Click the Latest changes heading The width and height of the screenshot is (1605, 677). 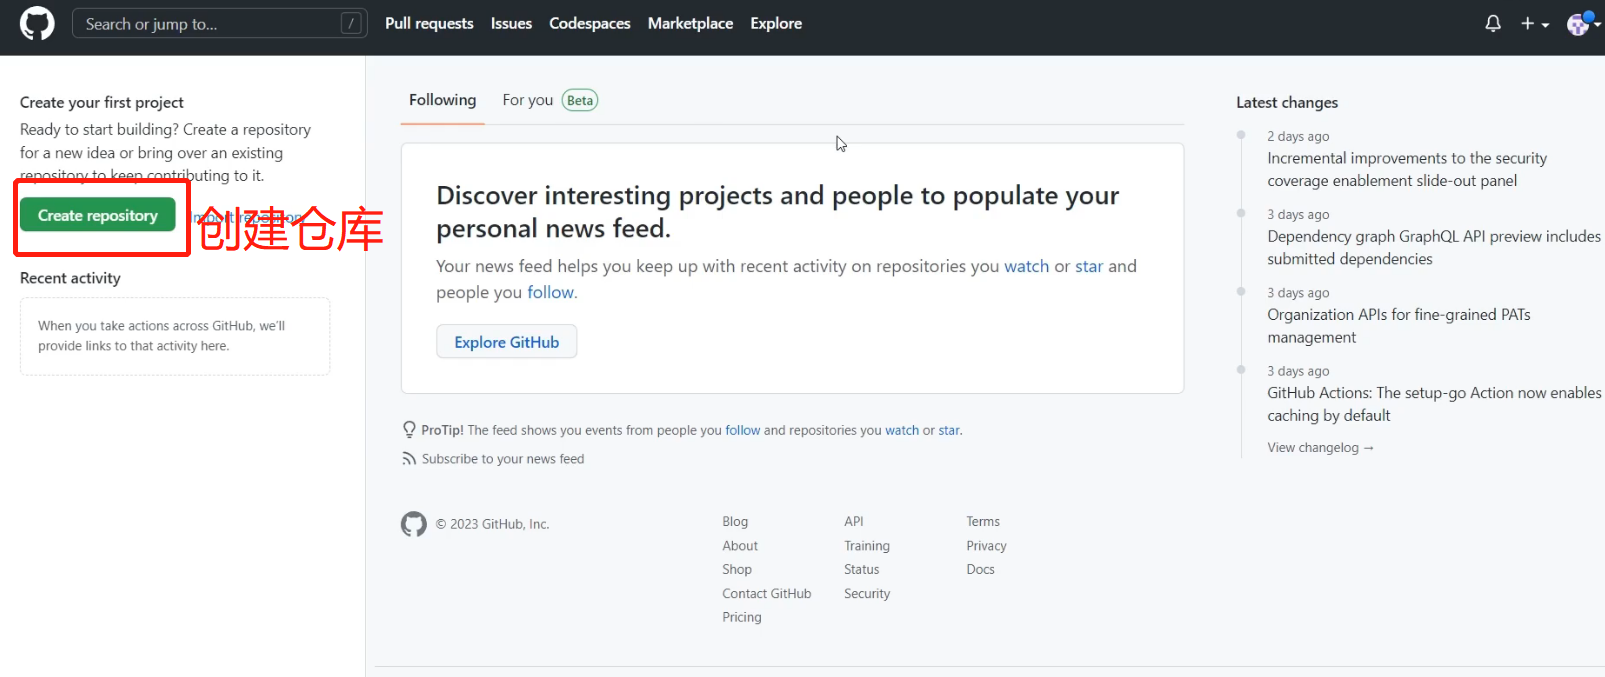pyautogui.click(x=1287, y=102)
